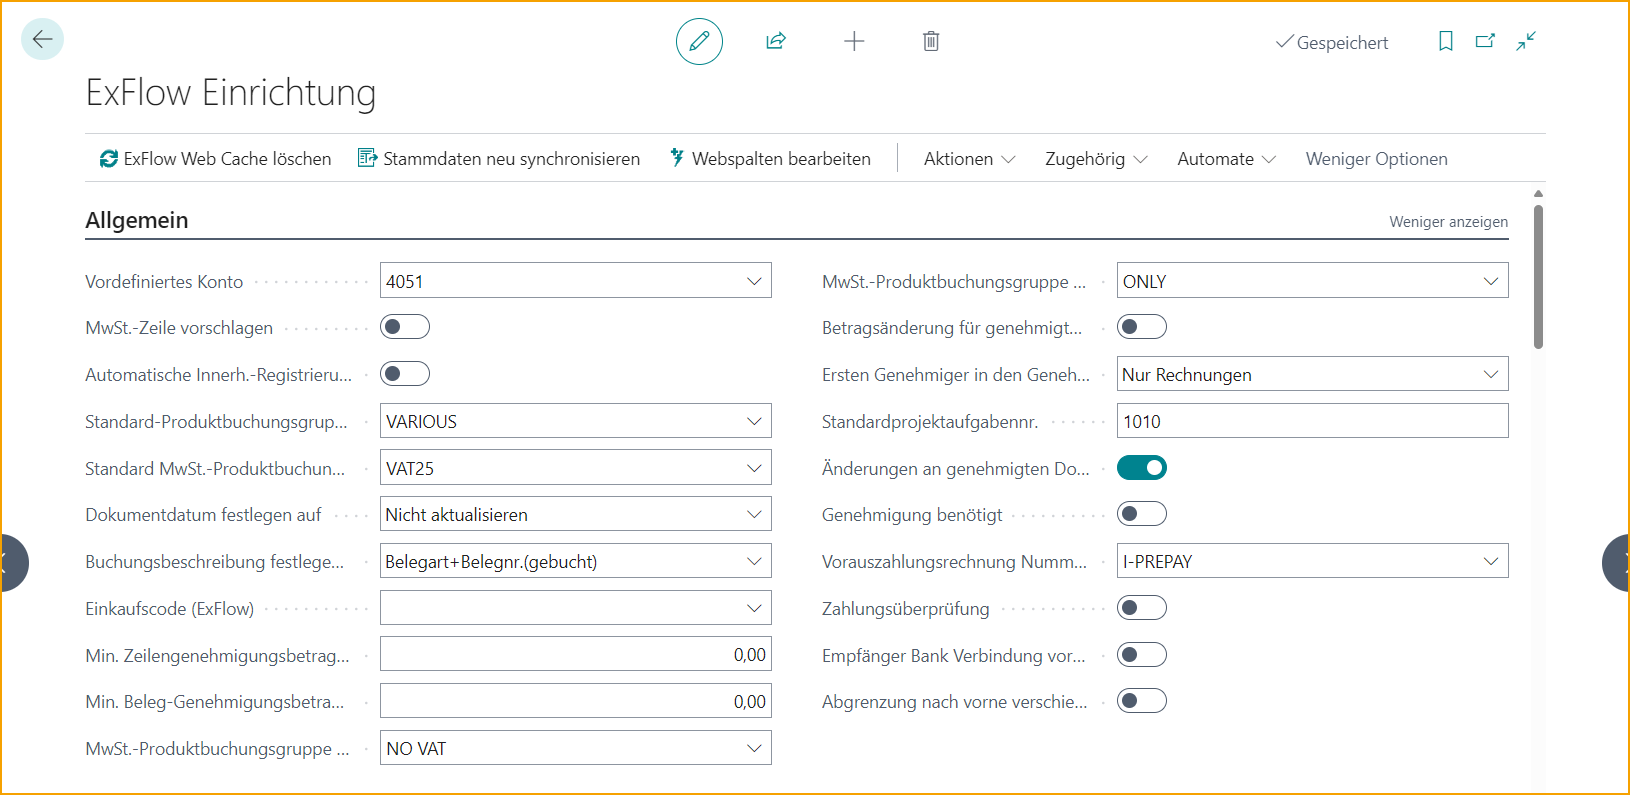
Task: Click Weniger anzeigen link
Action: (x=1448, y=222)
